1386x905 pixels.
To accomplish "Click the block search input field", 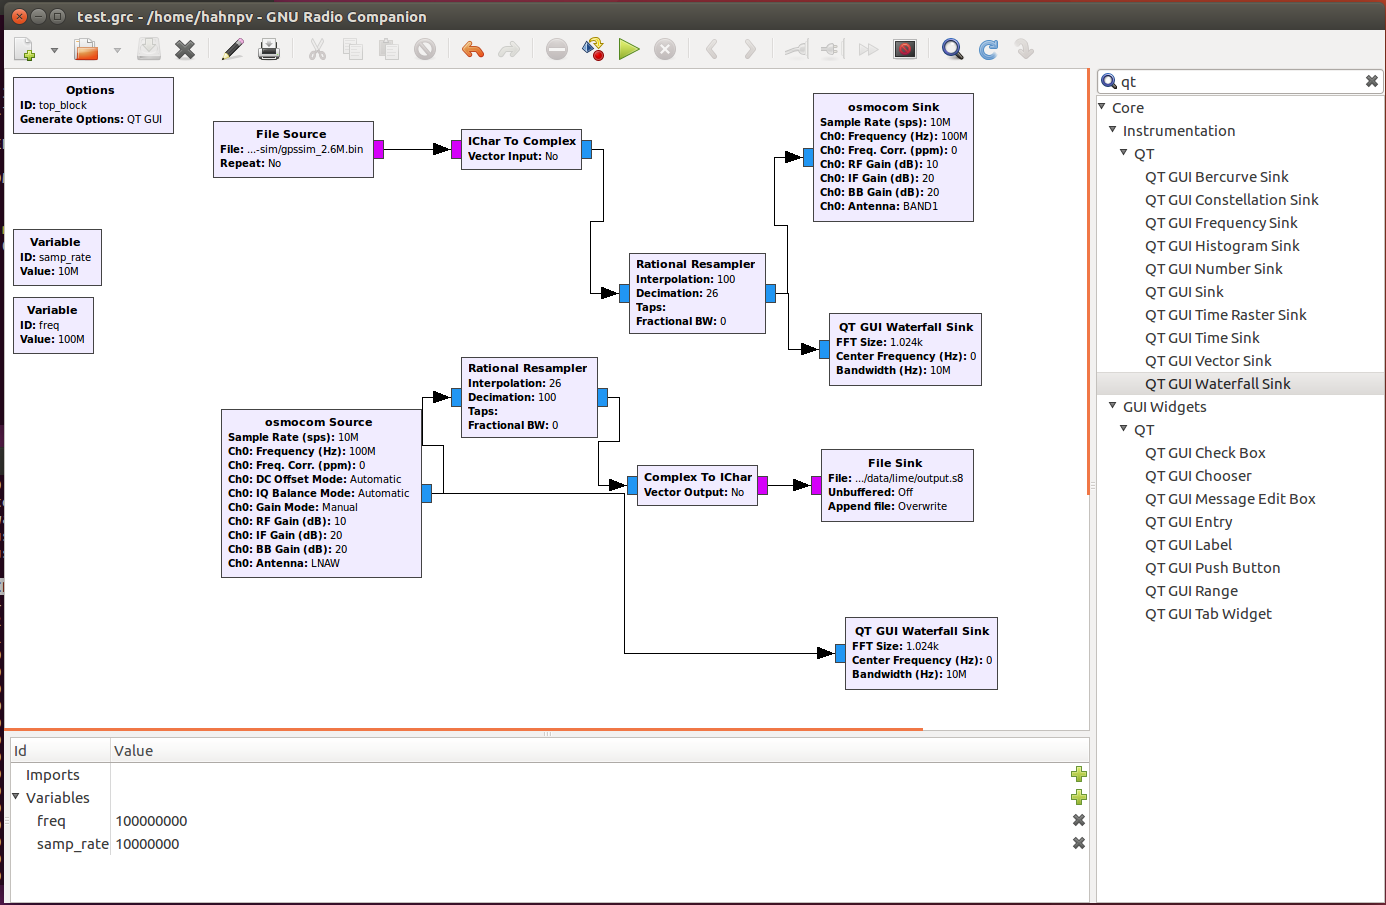I will click(x=1238, y=82).
